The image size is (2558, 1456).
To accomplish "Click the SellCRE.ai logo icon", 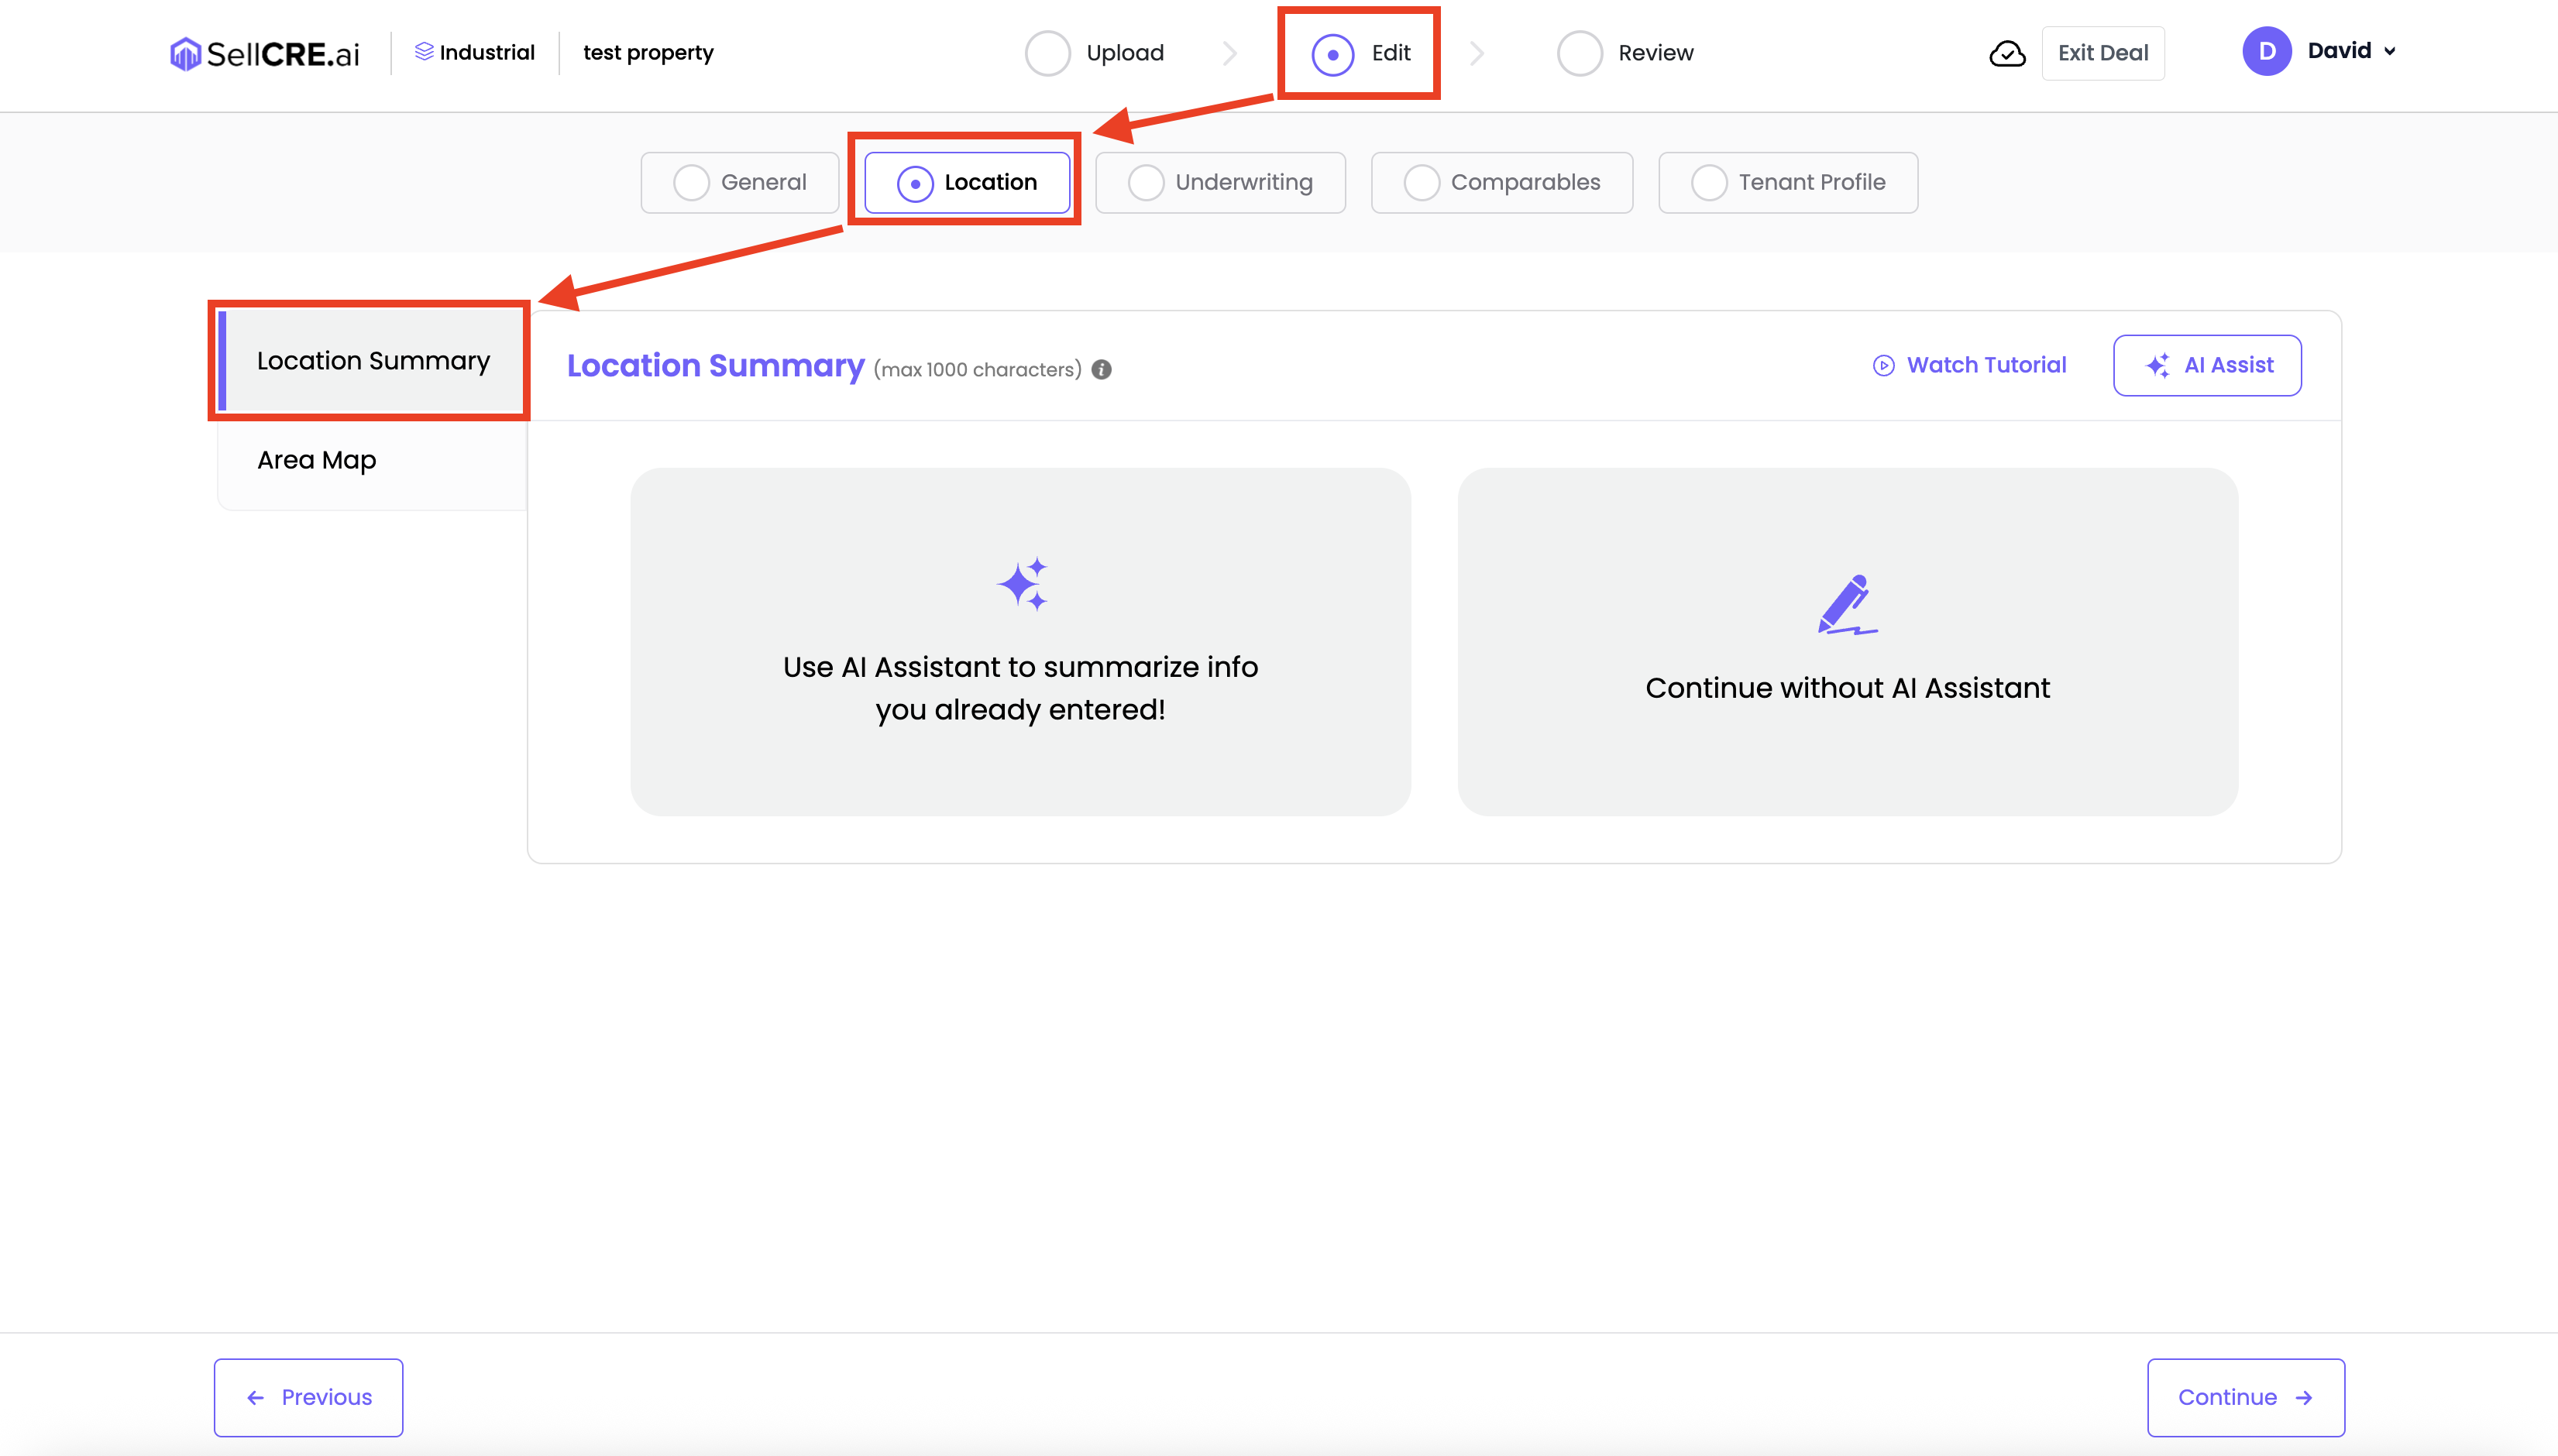I will coord(185,54).
